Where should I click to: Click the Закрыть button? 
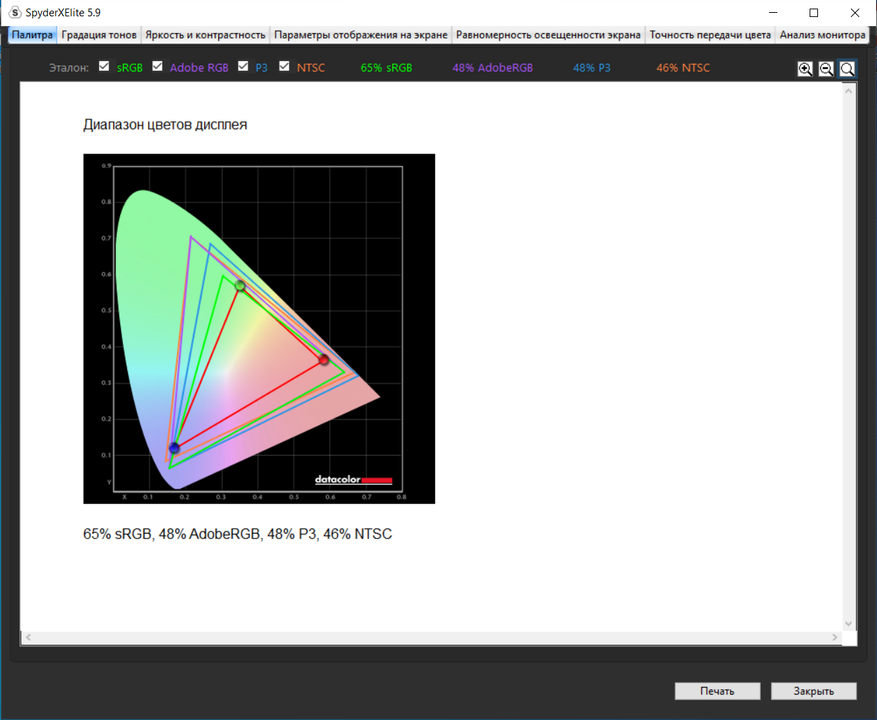coord(813,691)
